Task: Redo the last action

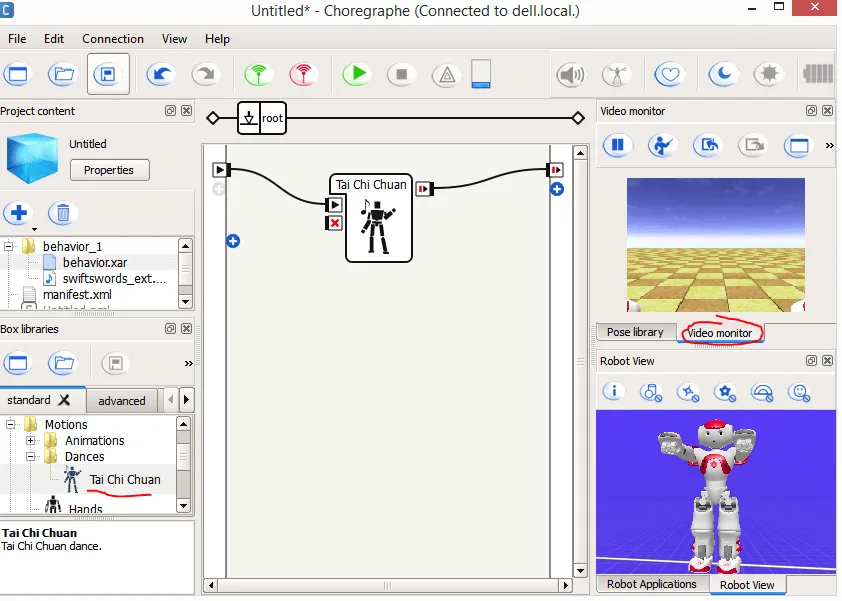Action: (206, 74)
